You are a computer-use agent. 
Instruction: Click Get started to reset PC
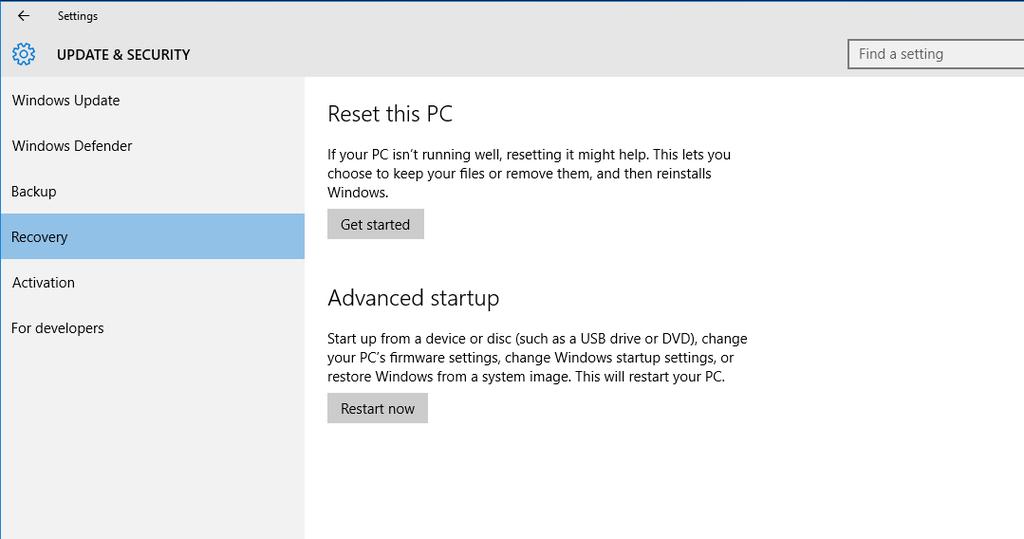click(x=376, y=224)
